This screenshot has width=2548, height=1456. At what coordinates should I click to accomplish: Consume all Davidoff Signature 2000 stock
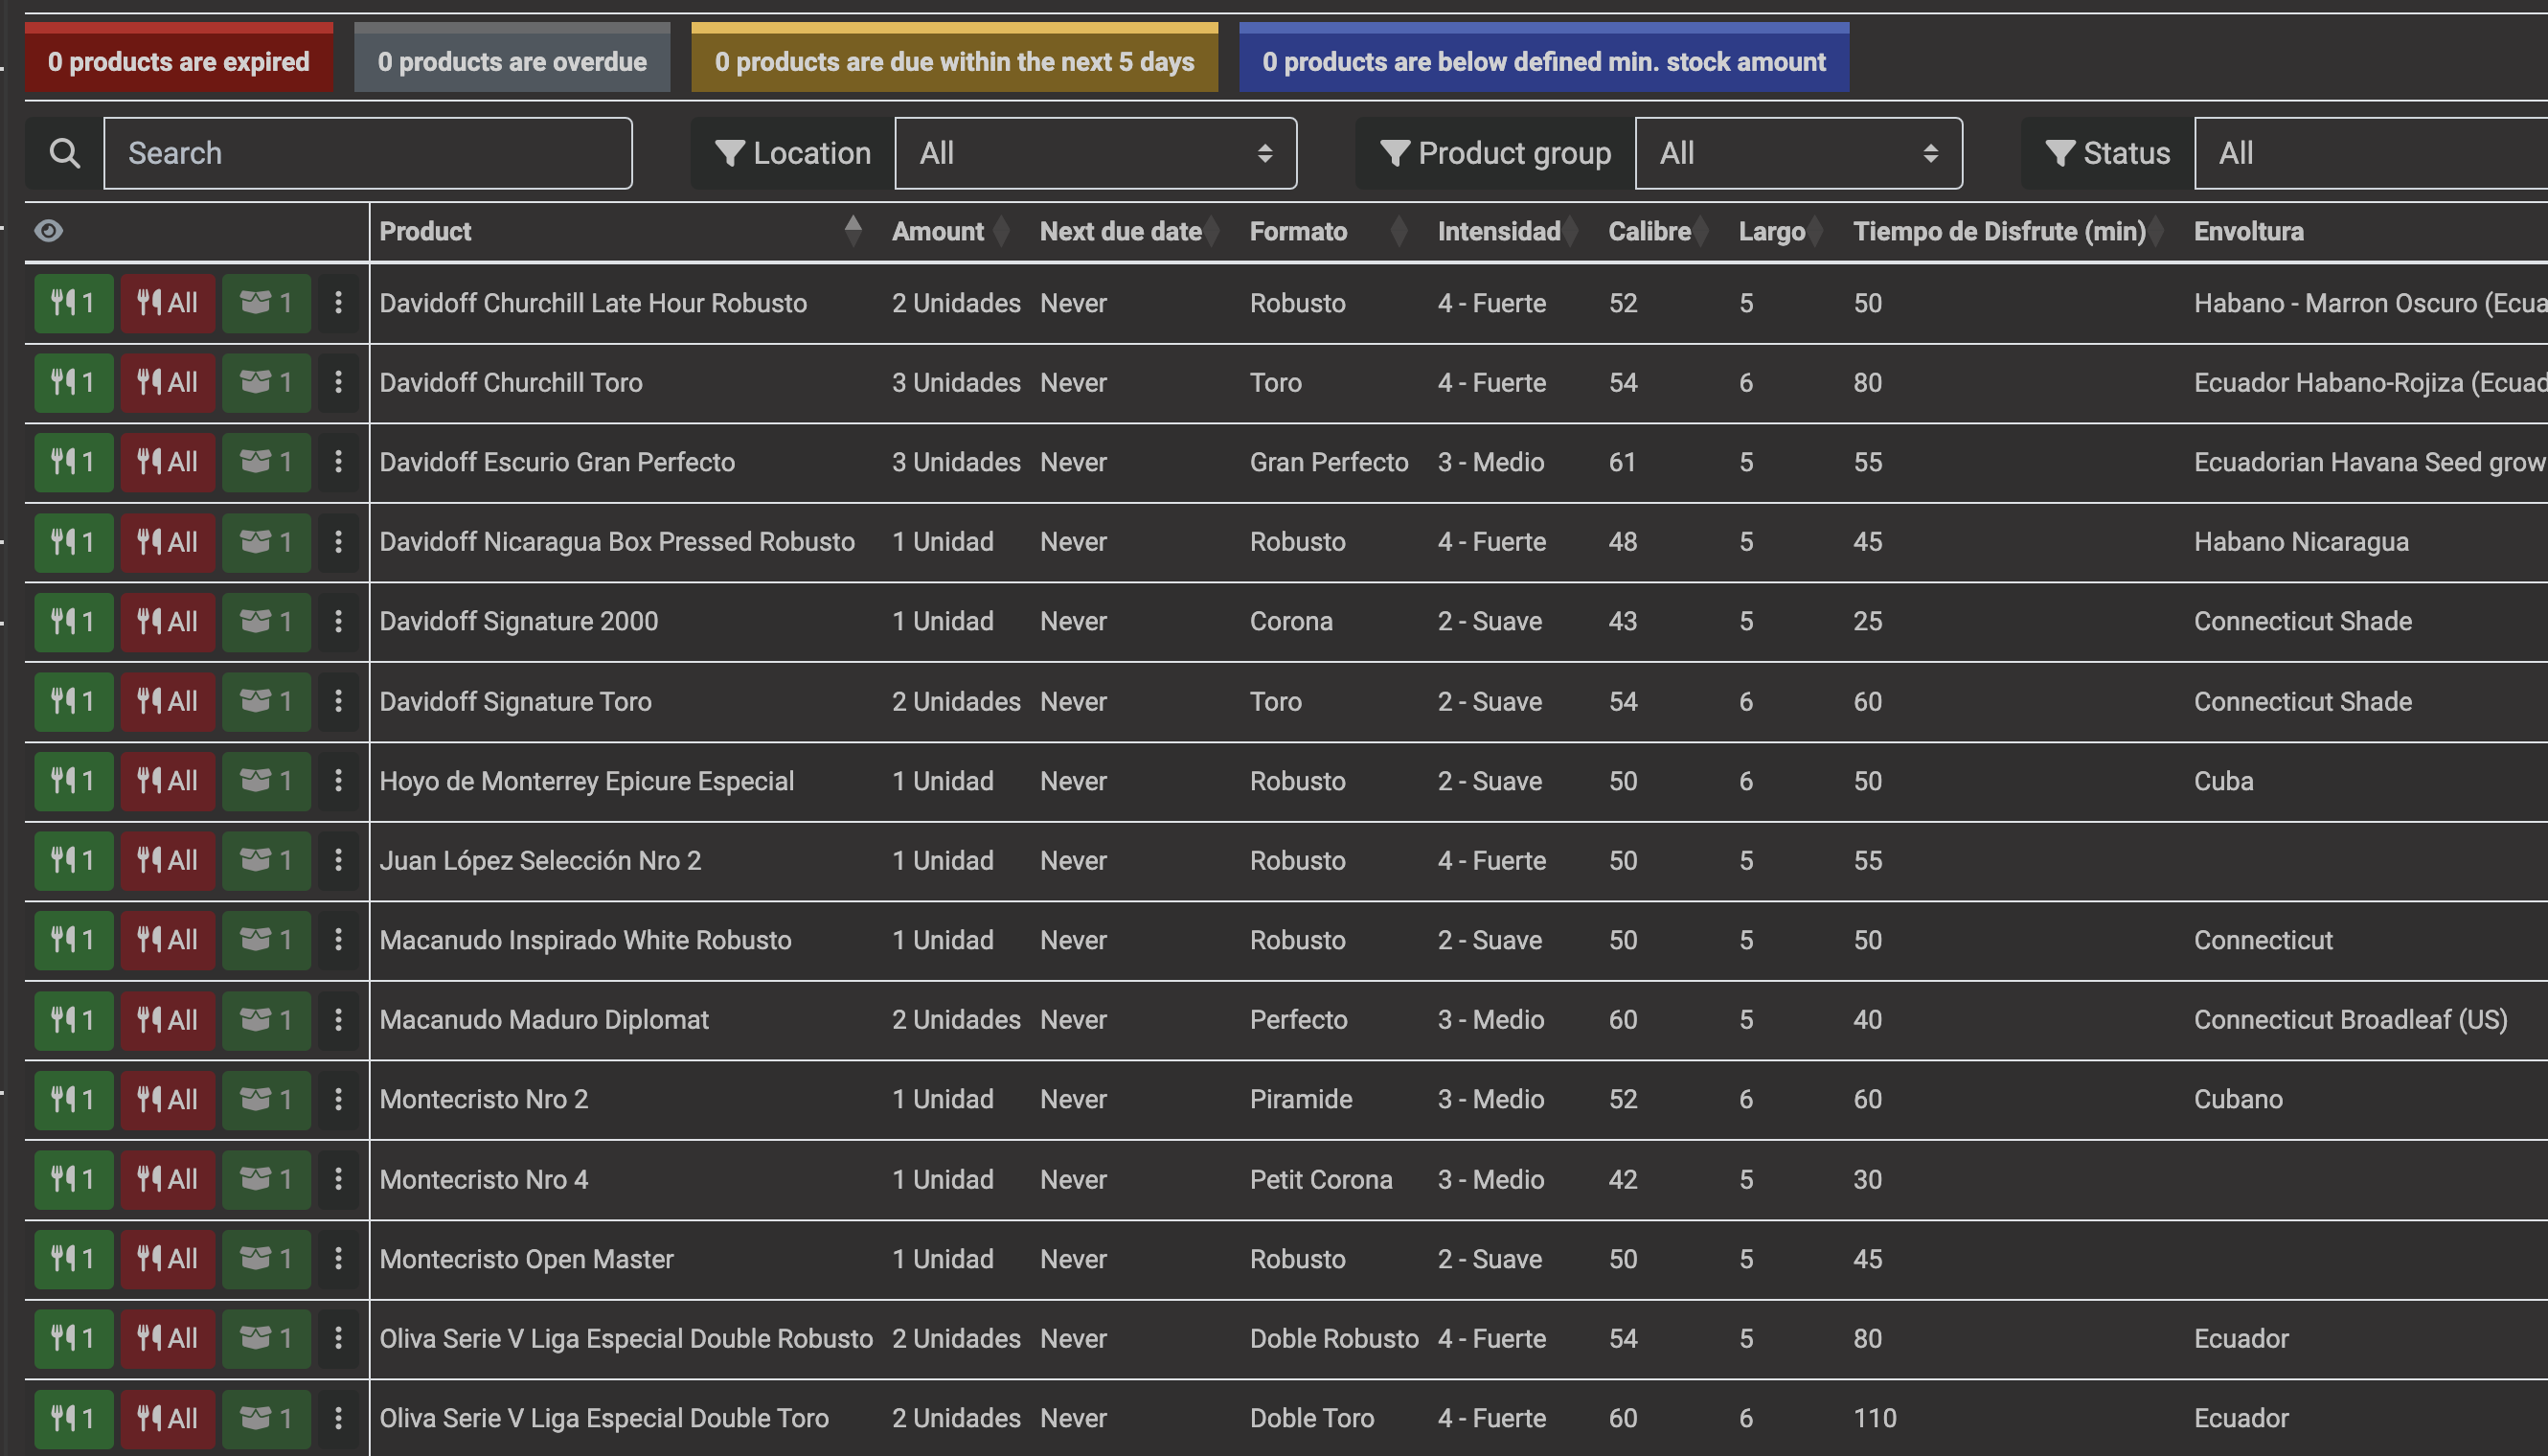click(x=167, y=621)
